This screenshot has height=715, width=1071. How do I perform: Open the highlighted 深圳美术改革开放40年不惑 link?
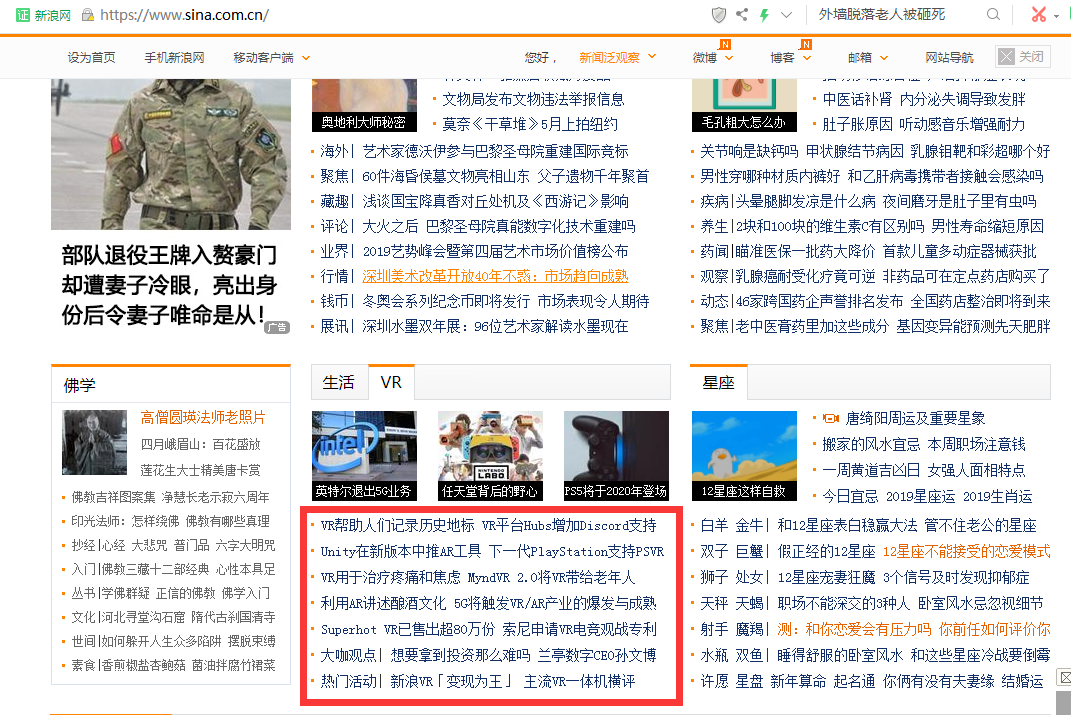[x=495, y=277]
